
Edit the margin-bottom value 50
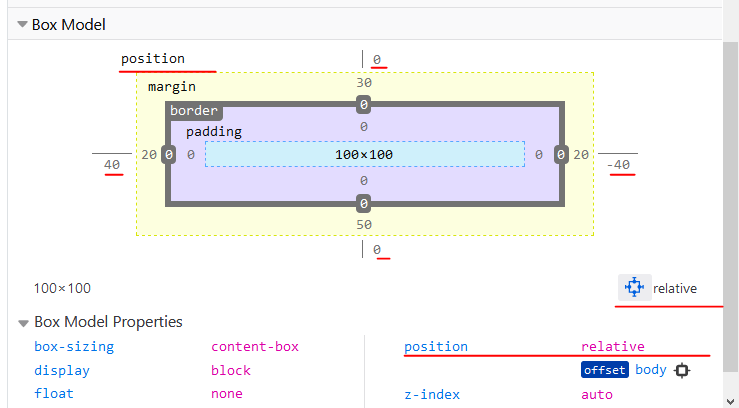364,224
